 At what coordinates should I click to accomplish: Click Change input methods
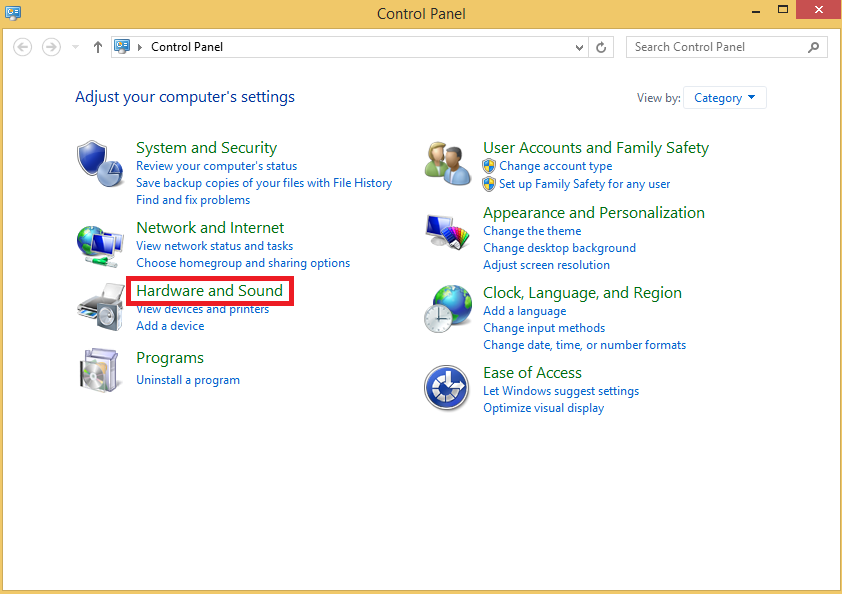544,328
